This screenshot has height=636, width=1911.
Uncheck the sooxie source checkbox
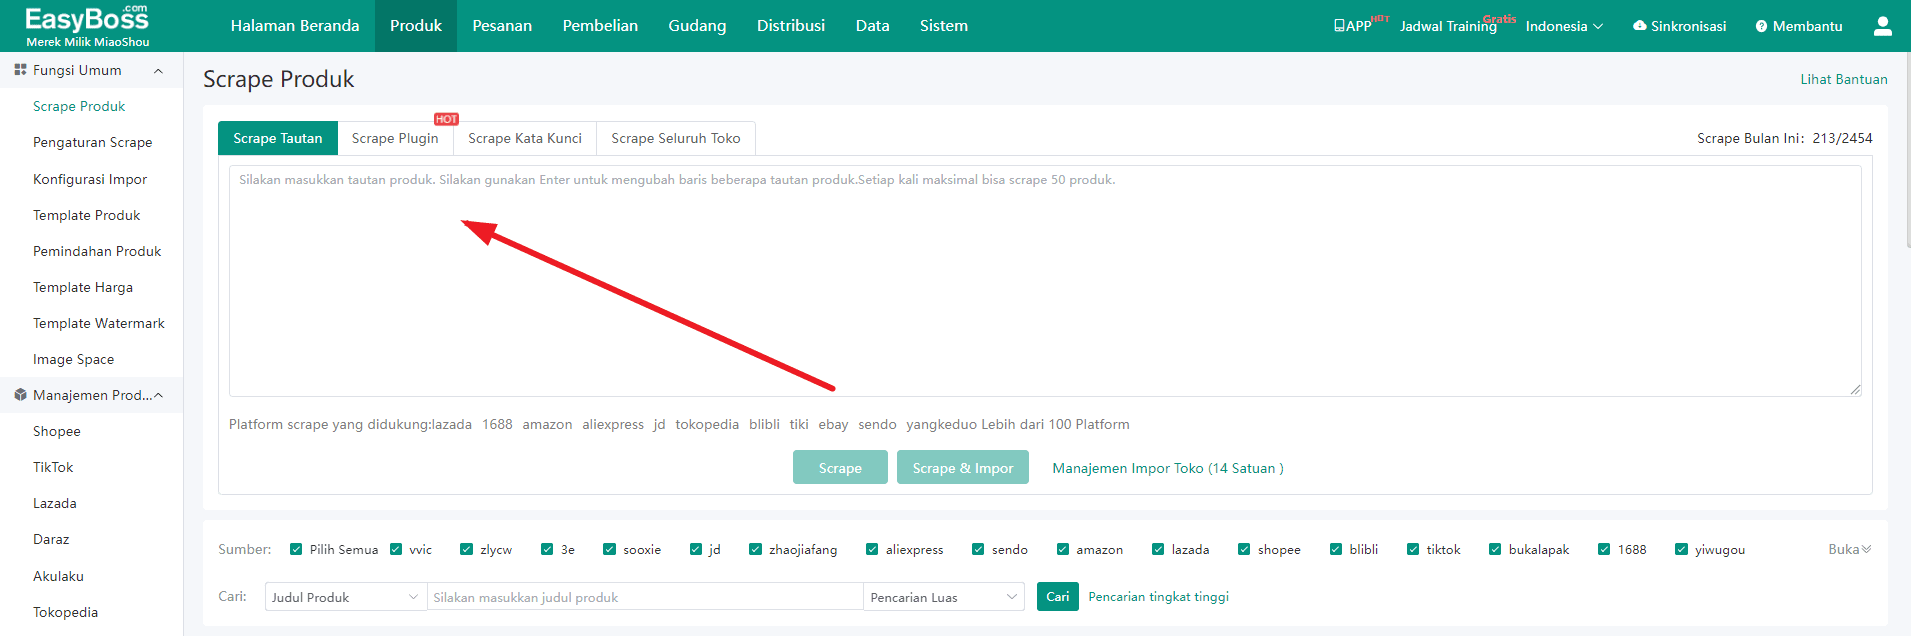pyautogui.click(x=609, y=549)
